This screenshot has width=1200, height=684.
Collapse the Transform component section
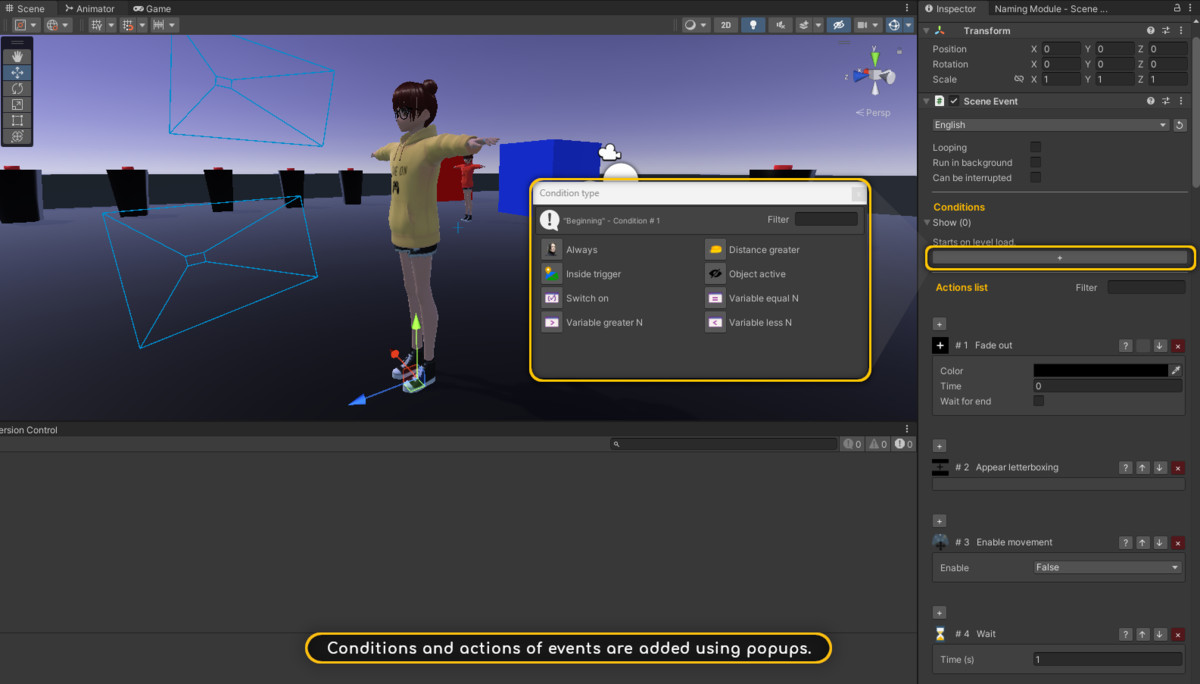click(926, 31)
